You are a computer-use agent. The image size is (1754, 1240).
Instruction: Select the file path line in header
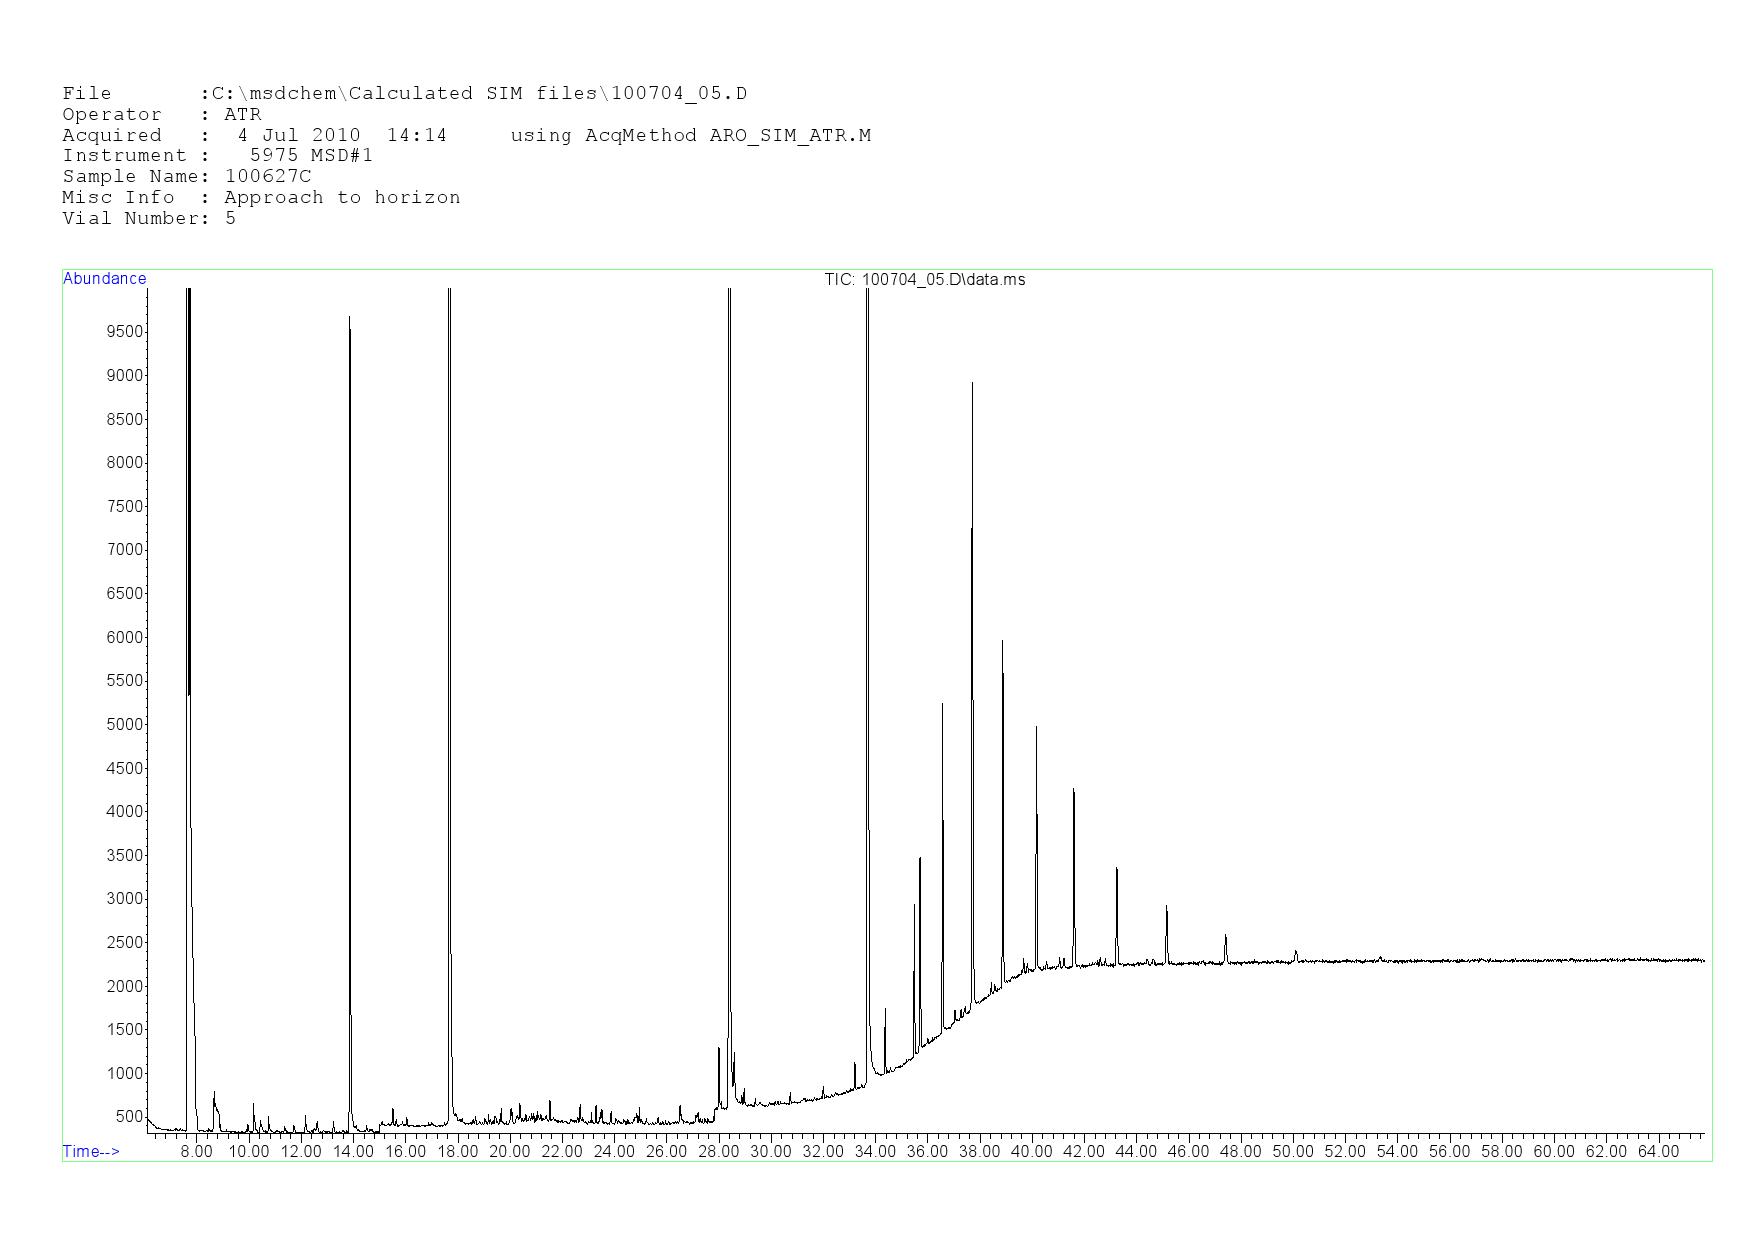coord(404,94)
